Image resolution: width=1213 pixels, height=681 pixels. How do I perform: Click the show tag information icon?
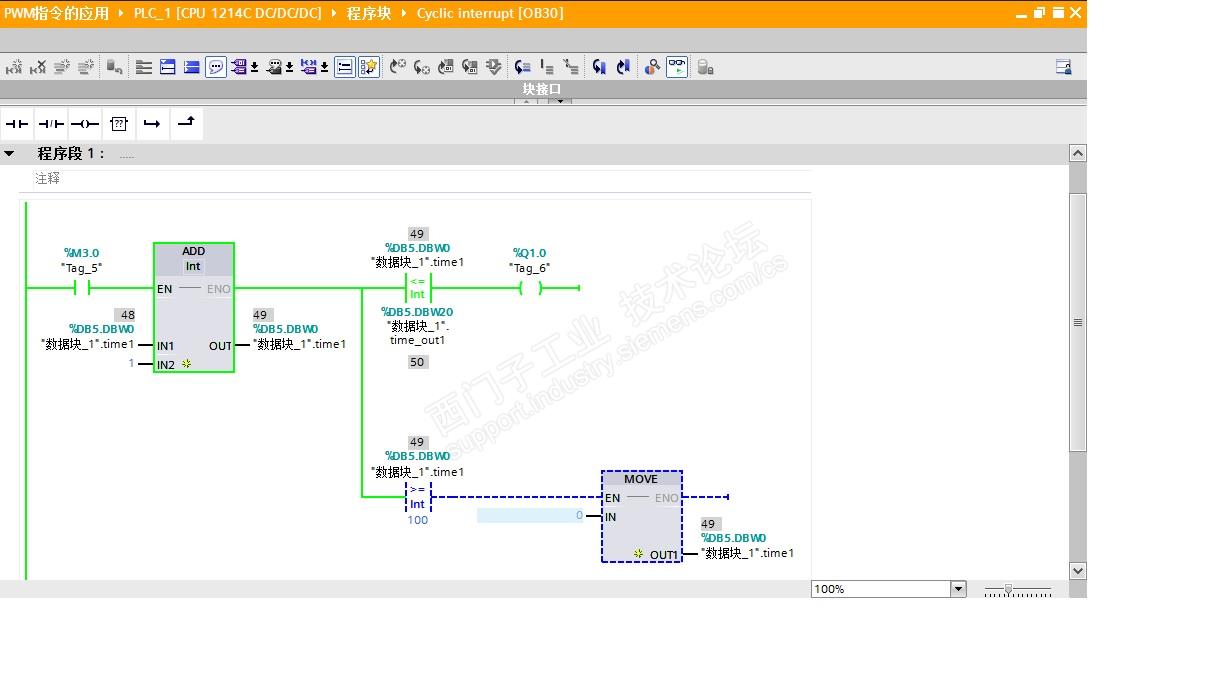tap(274, 67)
